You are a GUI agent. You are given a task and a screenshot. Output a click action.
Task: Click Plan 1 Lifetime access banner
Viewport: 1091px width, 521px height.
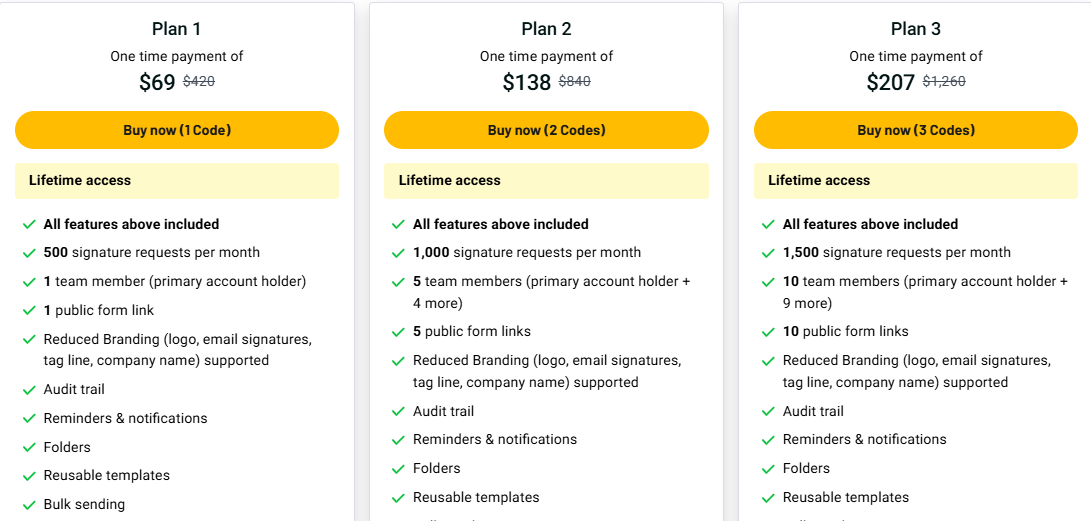coord(177,181)
